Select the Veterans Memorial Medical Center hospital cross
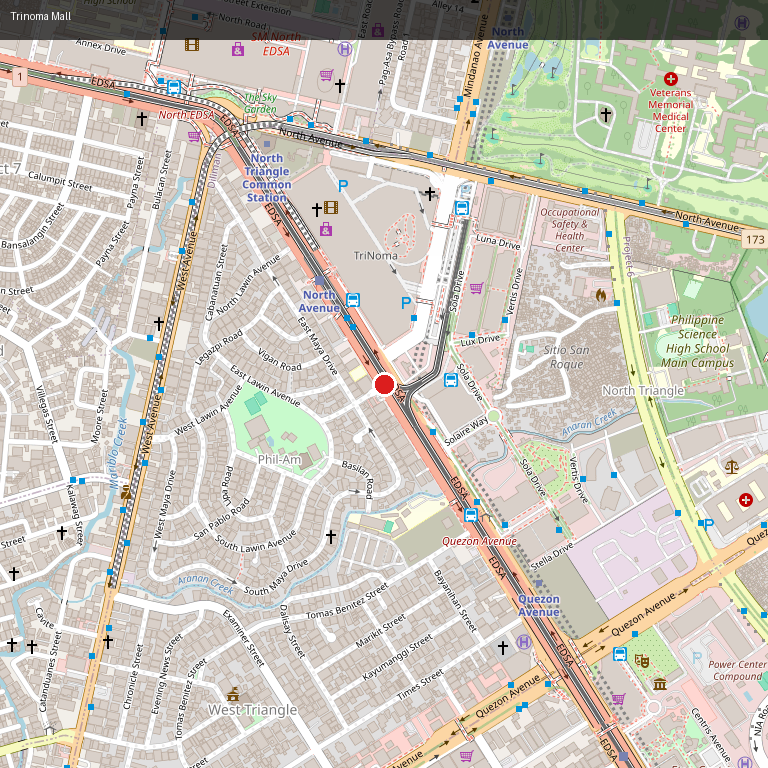The width and height of the screenshot is (768, 768). click(671, 78)
